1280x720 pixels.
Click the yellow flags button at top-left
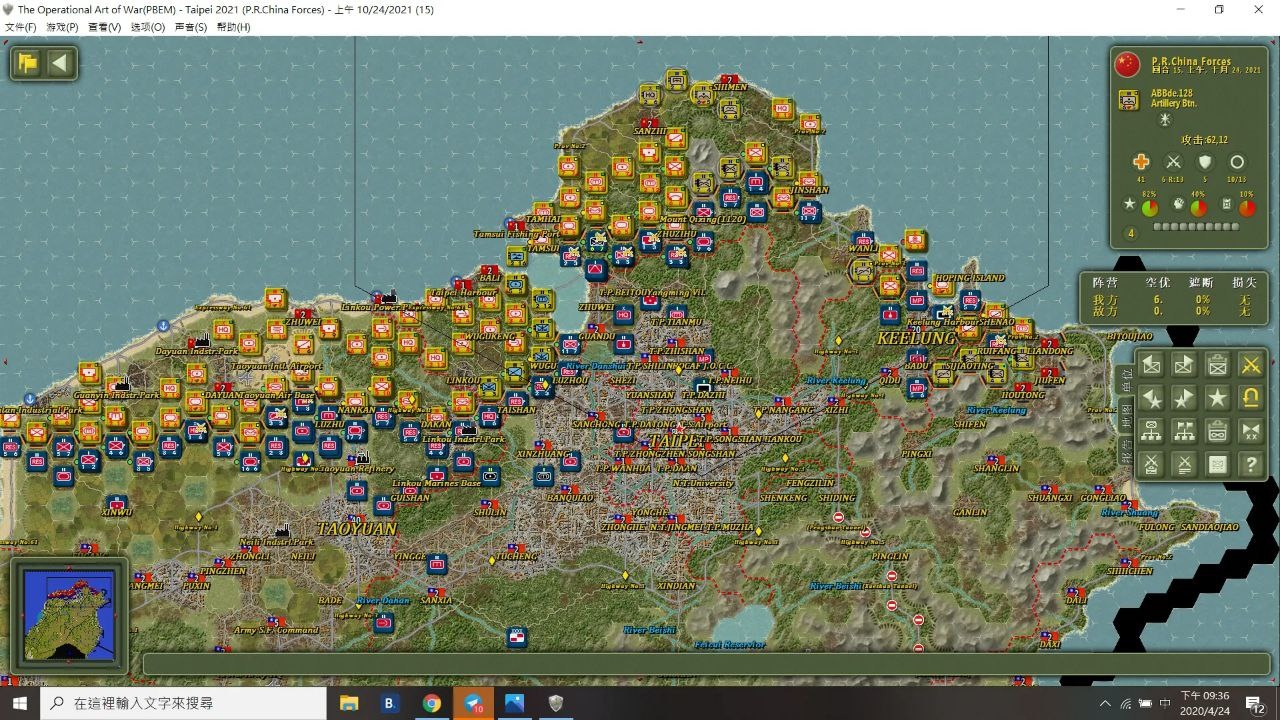[x=28, y=64]
